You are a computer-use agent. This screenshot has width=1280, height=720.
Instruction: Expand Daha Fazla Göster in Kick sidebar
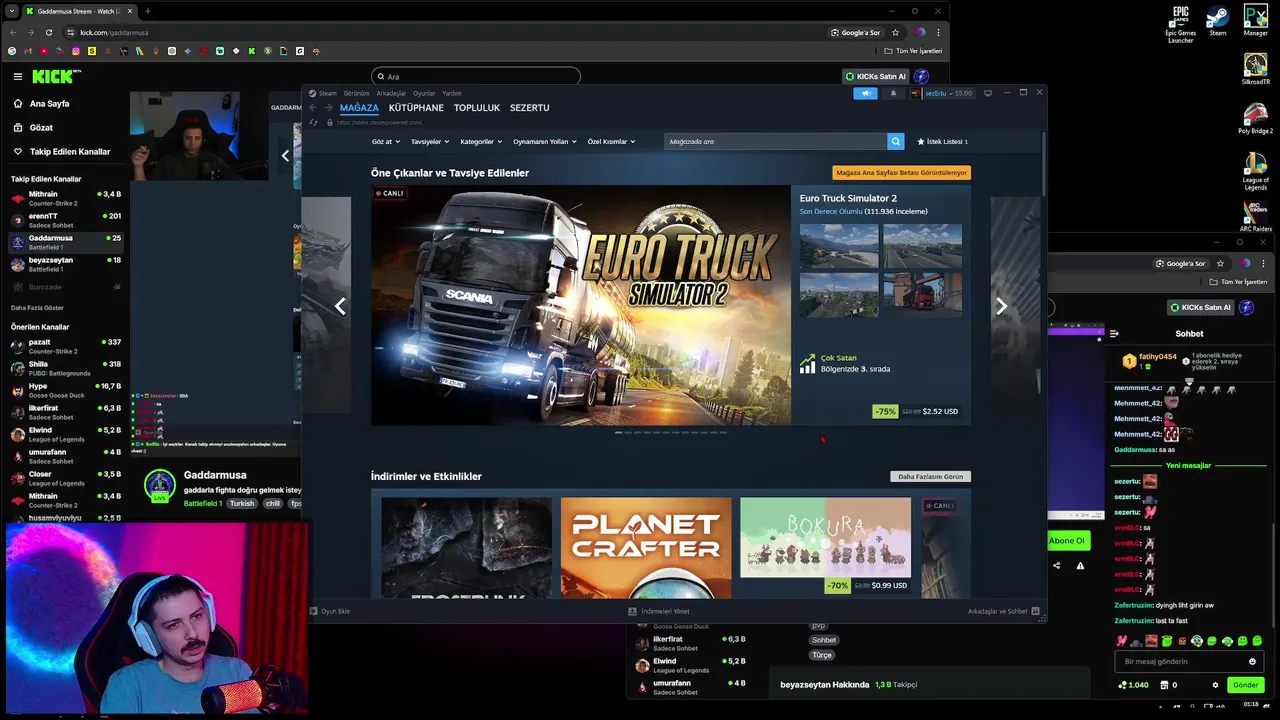tap(37, 308)
